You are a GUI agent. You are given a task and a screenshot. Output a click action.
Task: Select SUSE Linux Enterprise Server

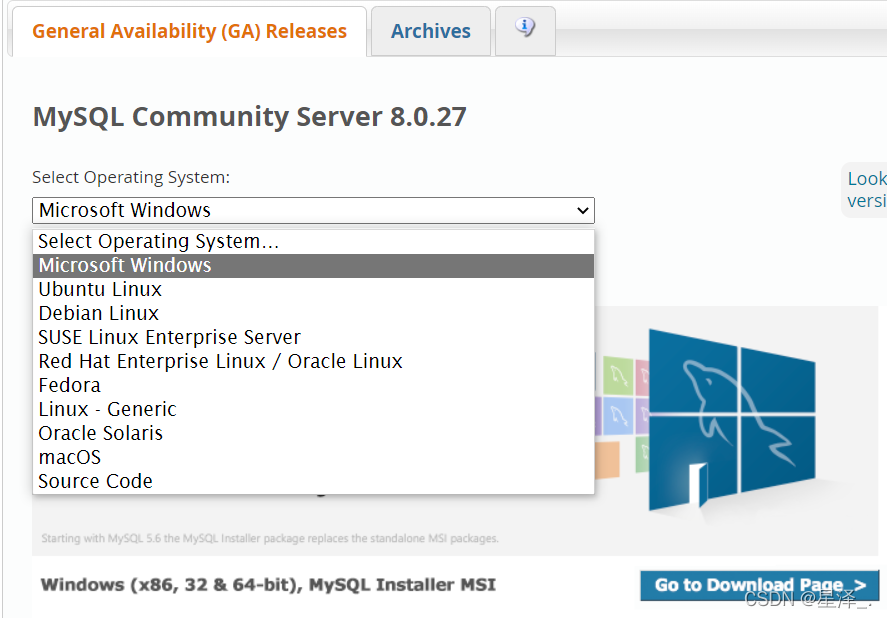click(169, 337)
